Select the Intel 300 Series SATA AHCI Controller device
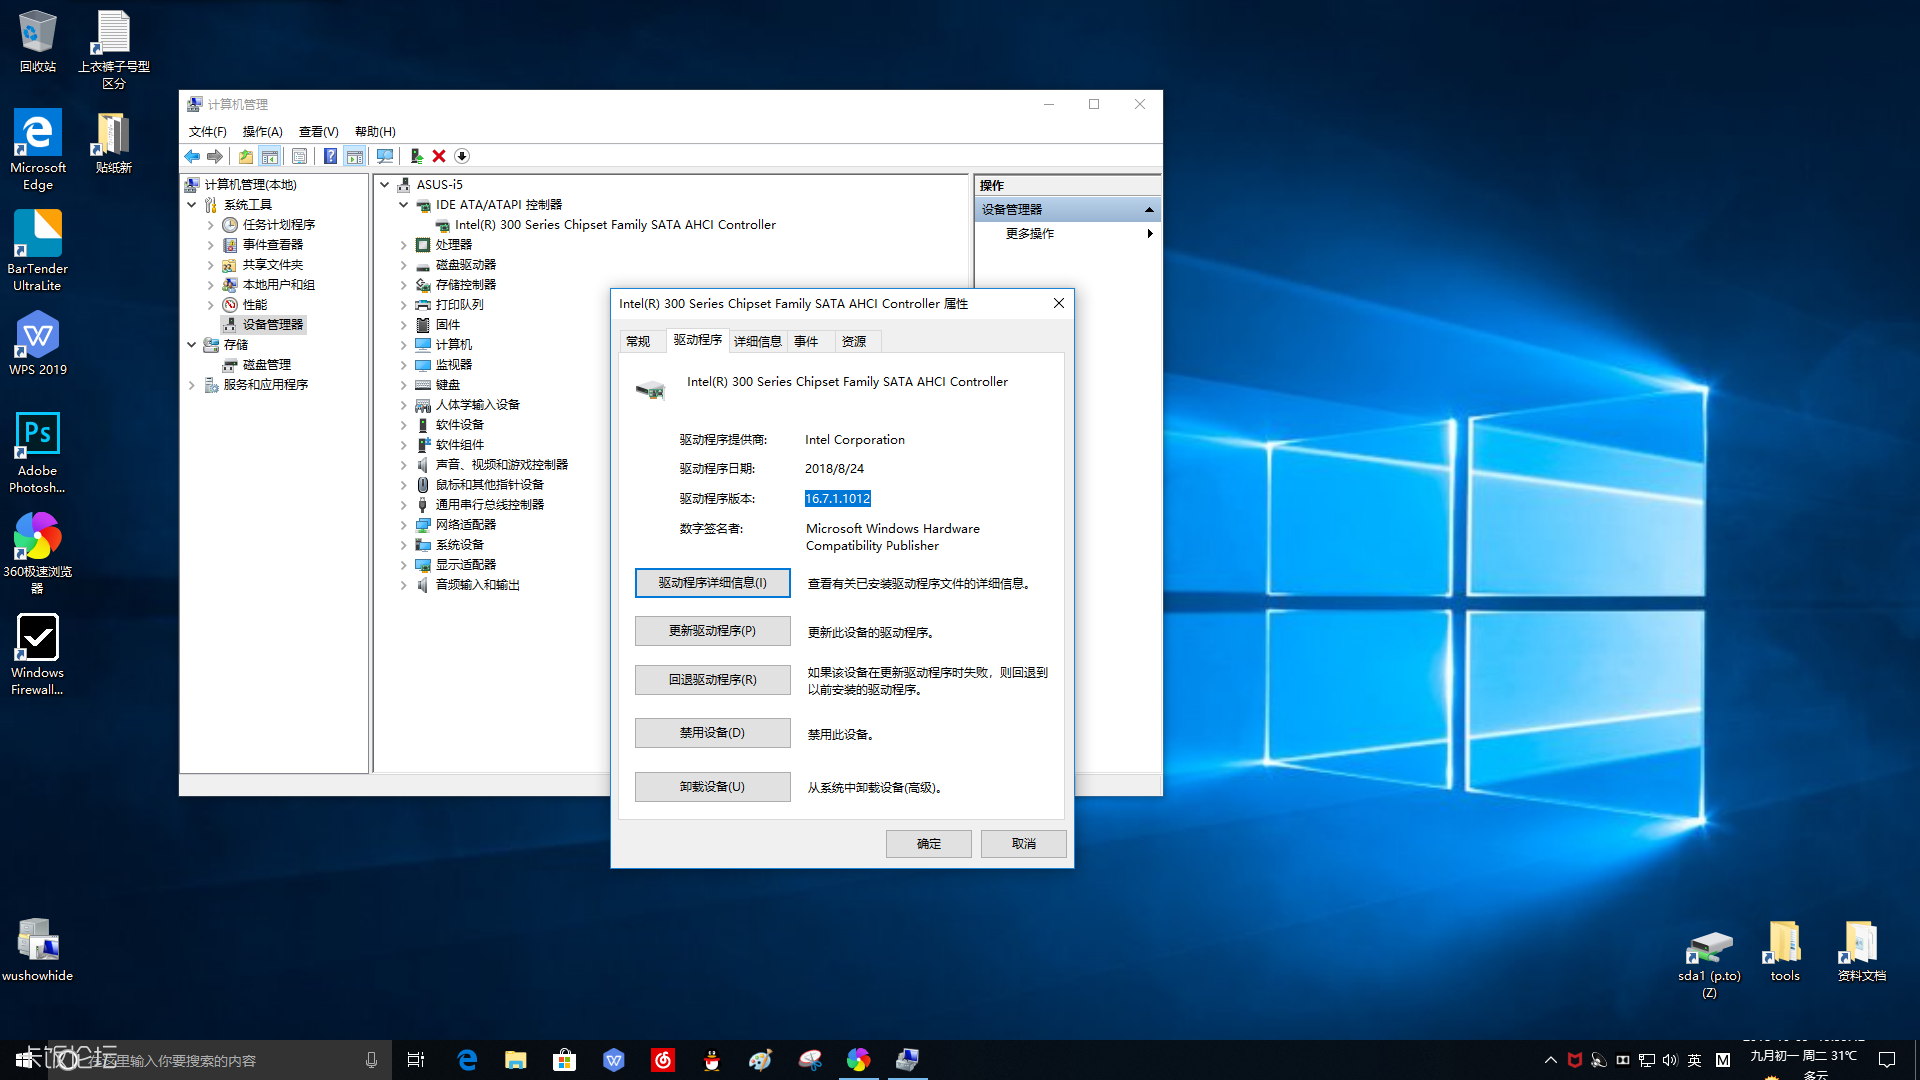 (x=614, y=225)
